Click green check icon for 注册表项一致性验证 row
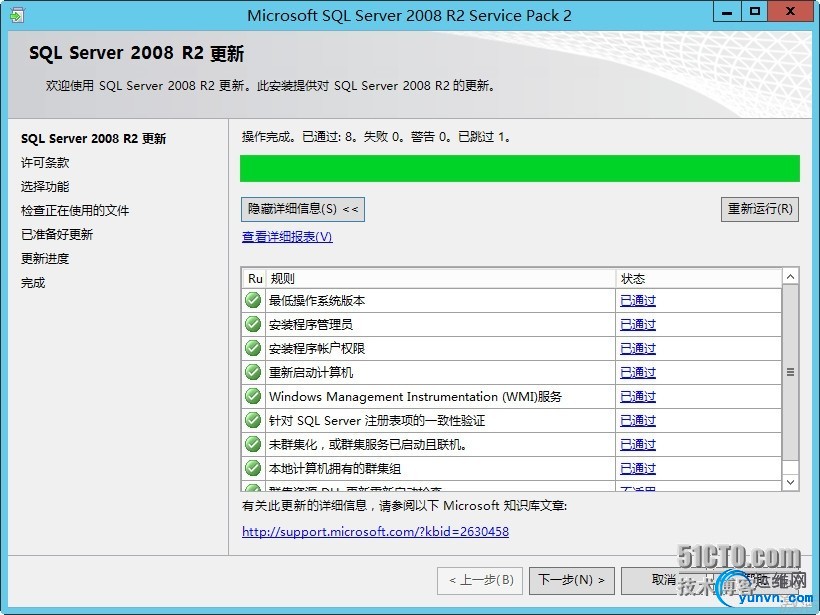This screenshot has width=820, height=615. [x=253, y=420]
